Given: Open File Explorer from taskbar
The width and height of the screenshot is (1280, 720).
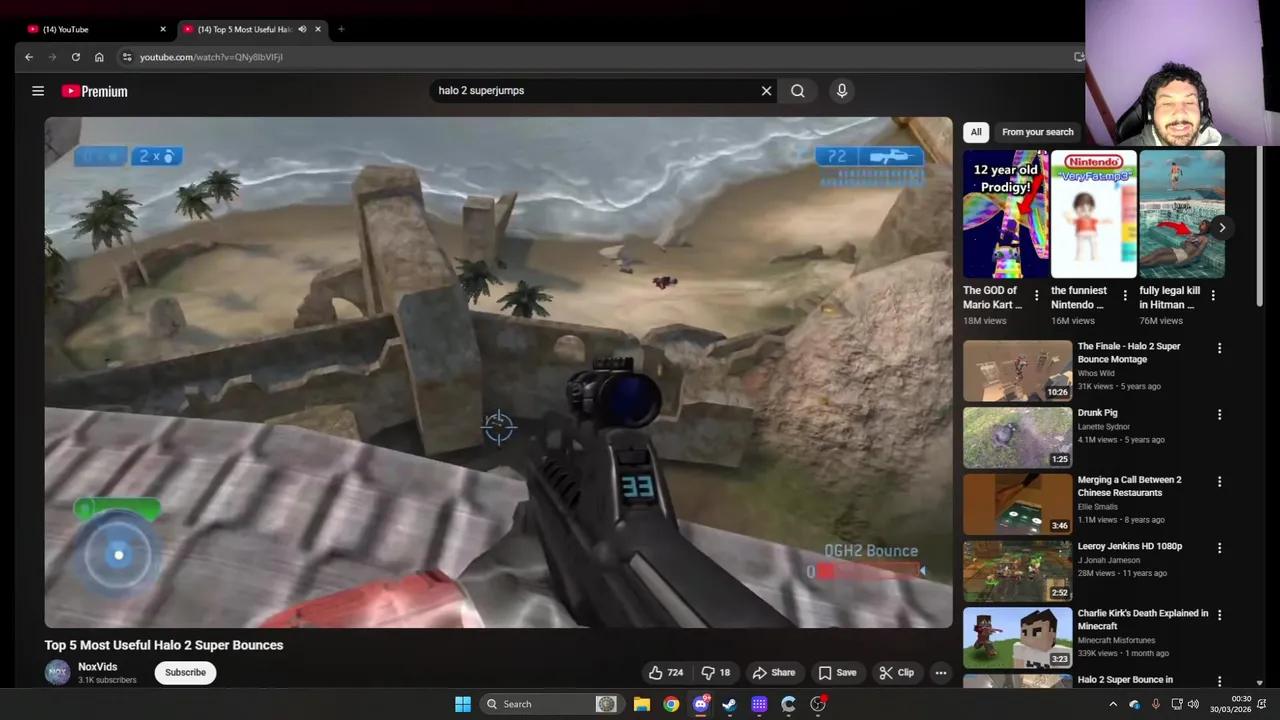Looking at the screenshot, I should coord(642,704).
